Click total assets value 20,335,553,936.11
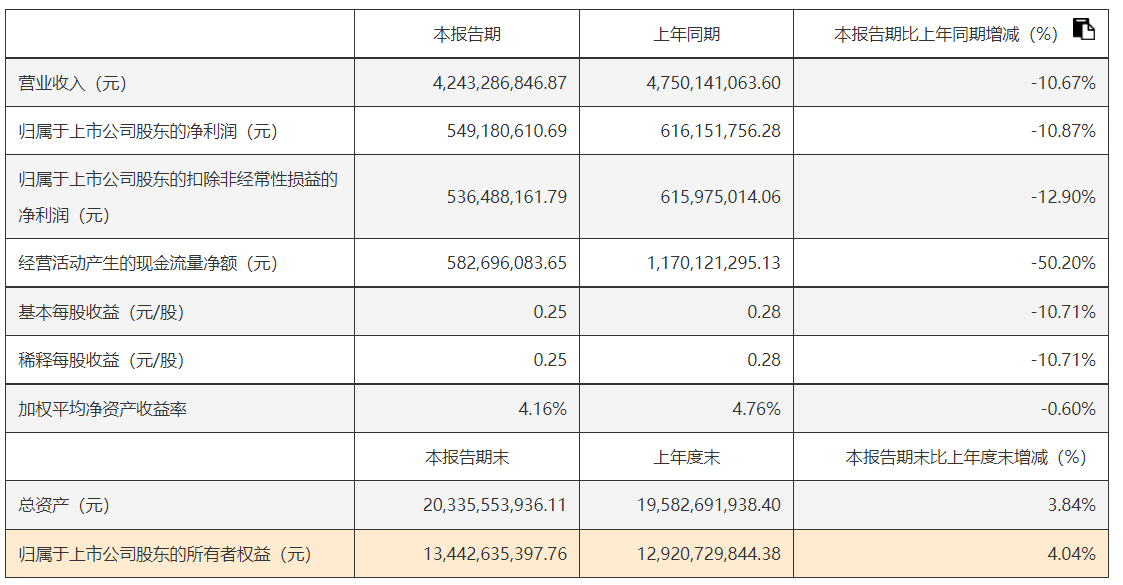The width and height of the screenshot is (1123, 585). point(495,505)
